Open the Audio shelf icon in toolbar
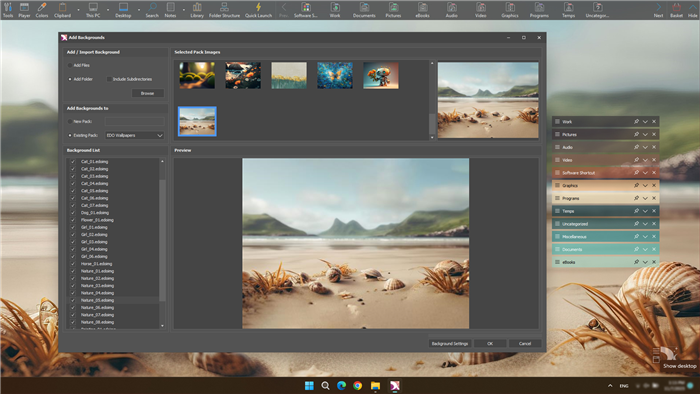This screenshot has height=394, width=700. click(x=451, y=9)
